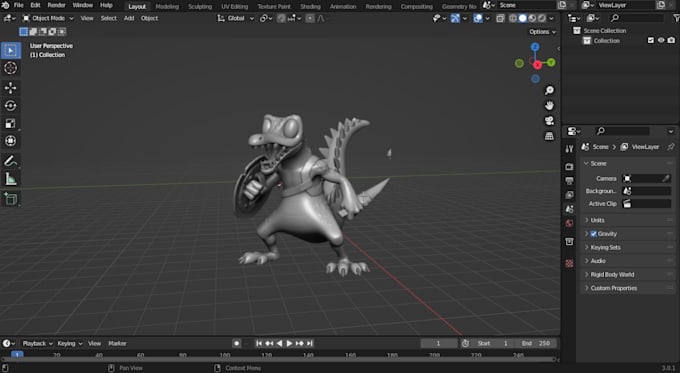The width and height of the screenshot is (680, 373).
Task: Select the Select Box tool
Action: [x=10, y=50]
